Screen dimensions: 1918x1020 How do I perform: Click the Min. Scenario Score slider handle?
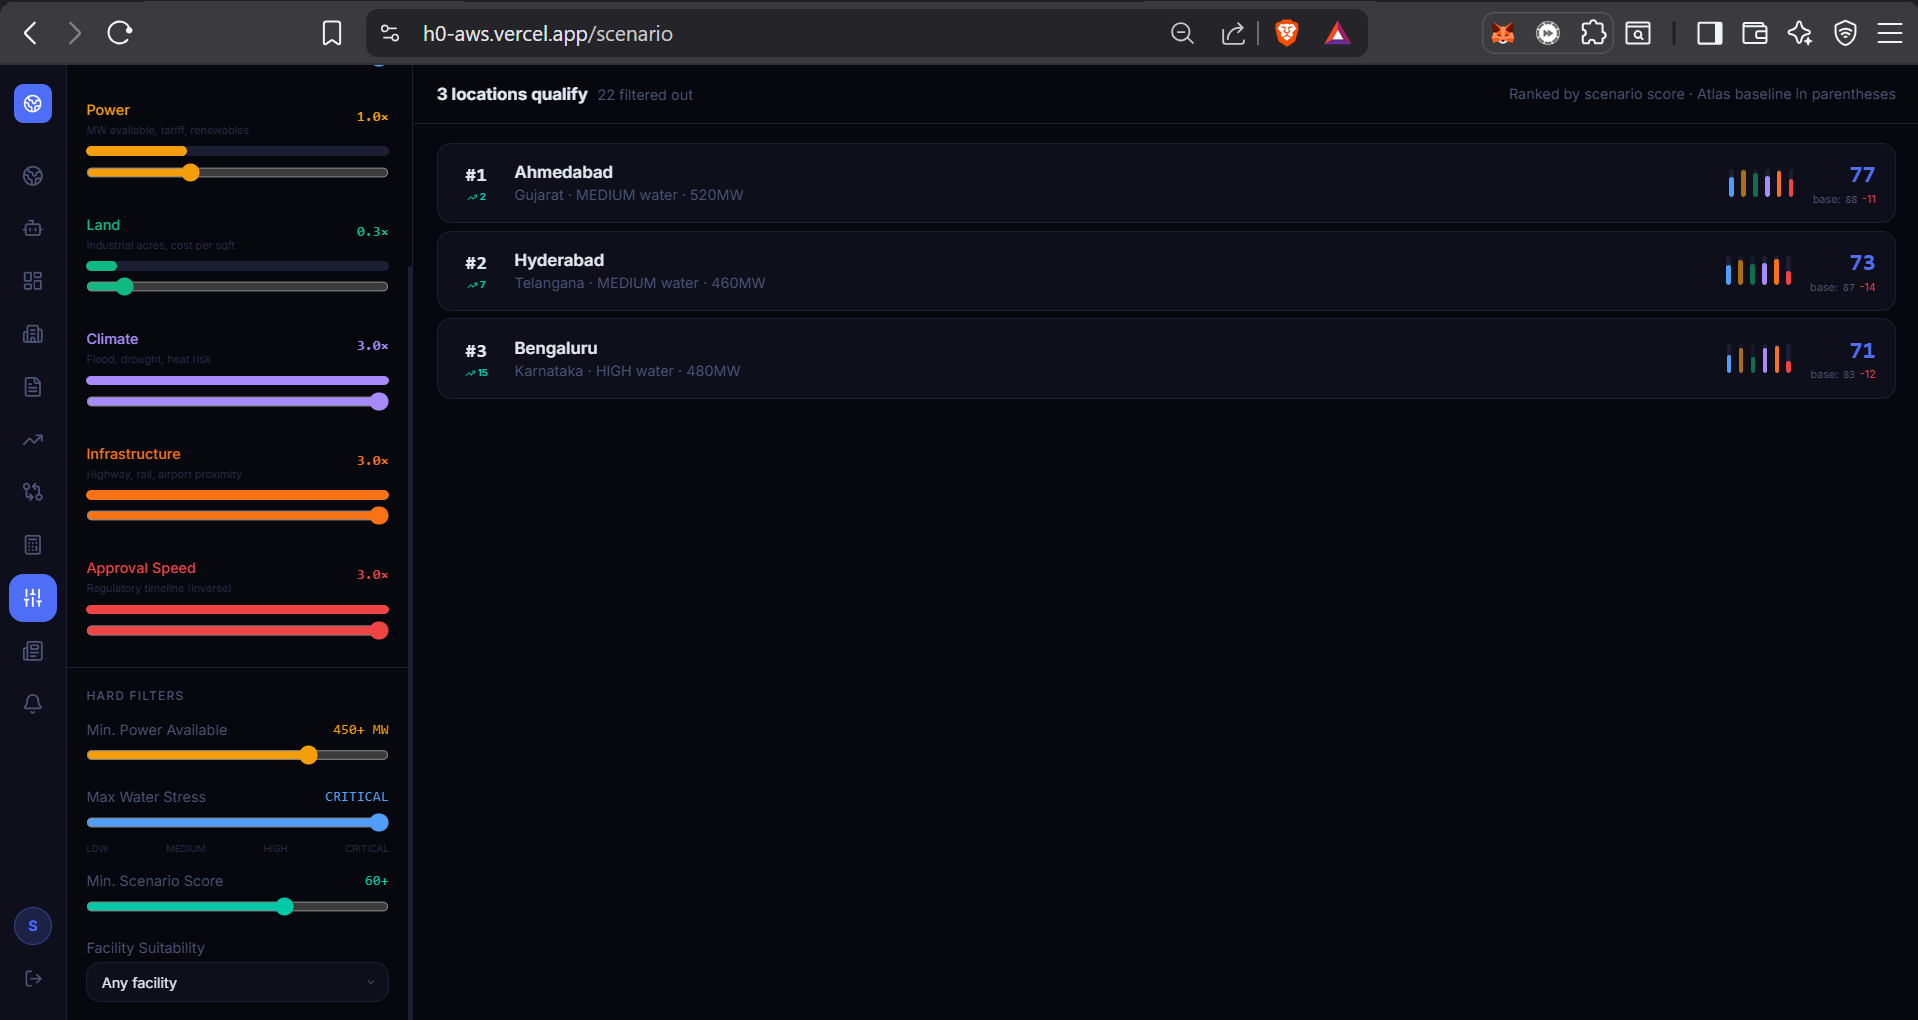285,907
